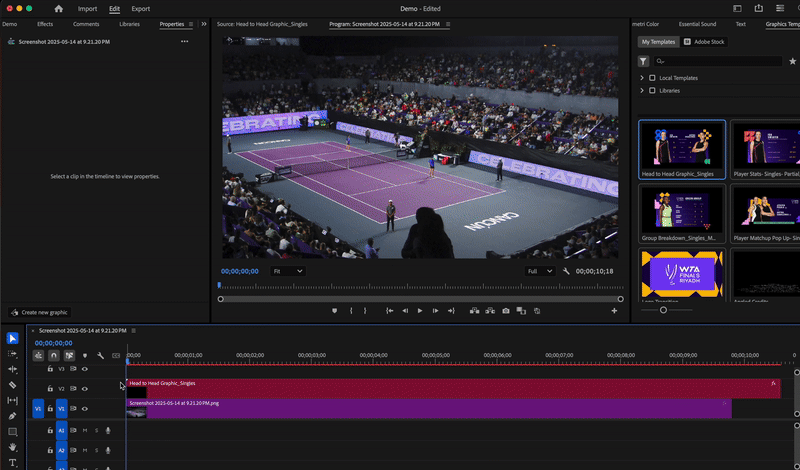Screen dimensions: 800x470
Task: Toggle V1 track output eye
Action: tap(85, 409)
